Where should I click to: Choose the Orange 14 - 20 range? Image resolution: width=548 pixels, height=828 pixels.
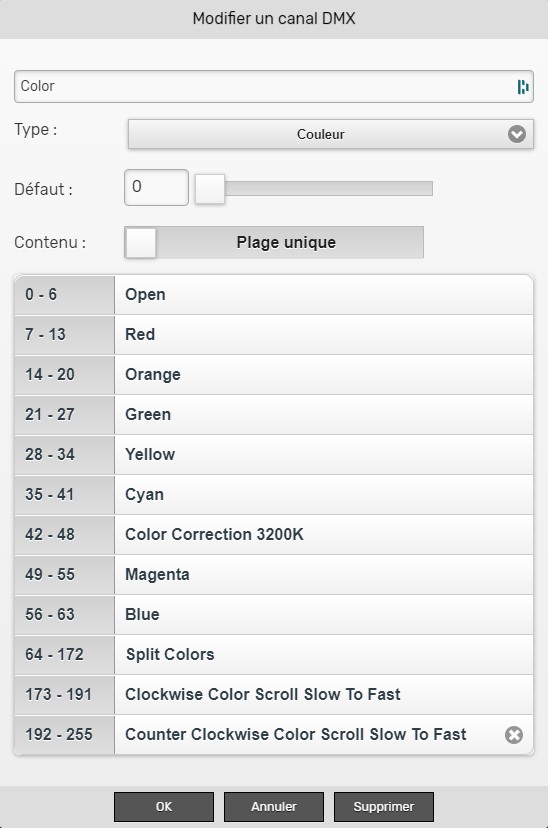(274, 375)
